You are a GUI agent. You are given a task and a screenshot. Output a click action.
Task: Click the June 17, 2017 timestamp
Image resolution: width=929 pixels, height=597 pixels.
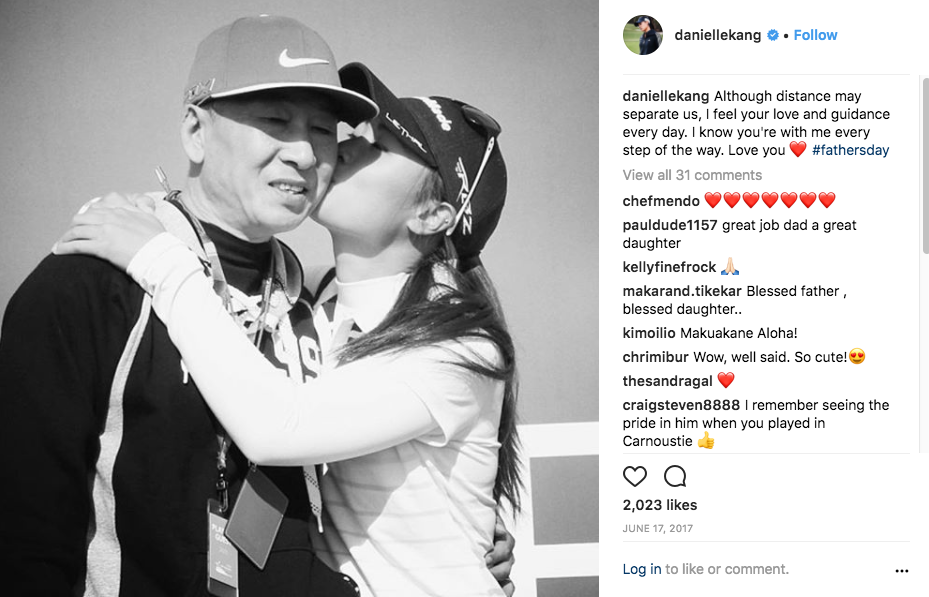click(x=658, y=528)
